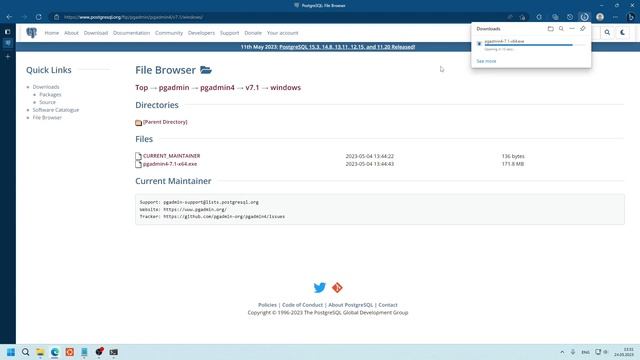Open taskbar Search
The height and width of the screenshot is (360, 640).
[x=25, y=352]
